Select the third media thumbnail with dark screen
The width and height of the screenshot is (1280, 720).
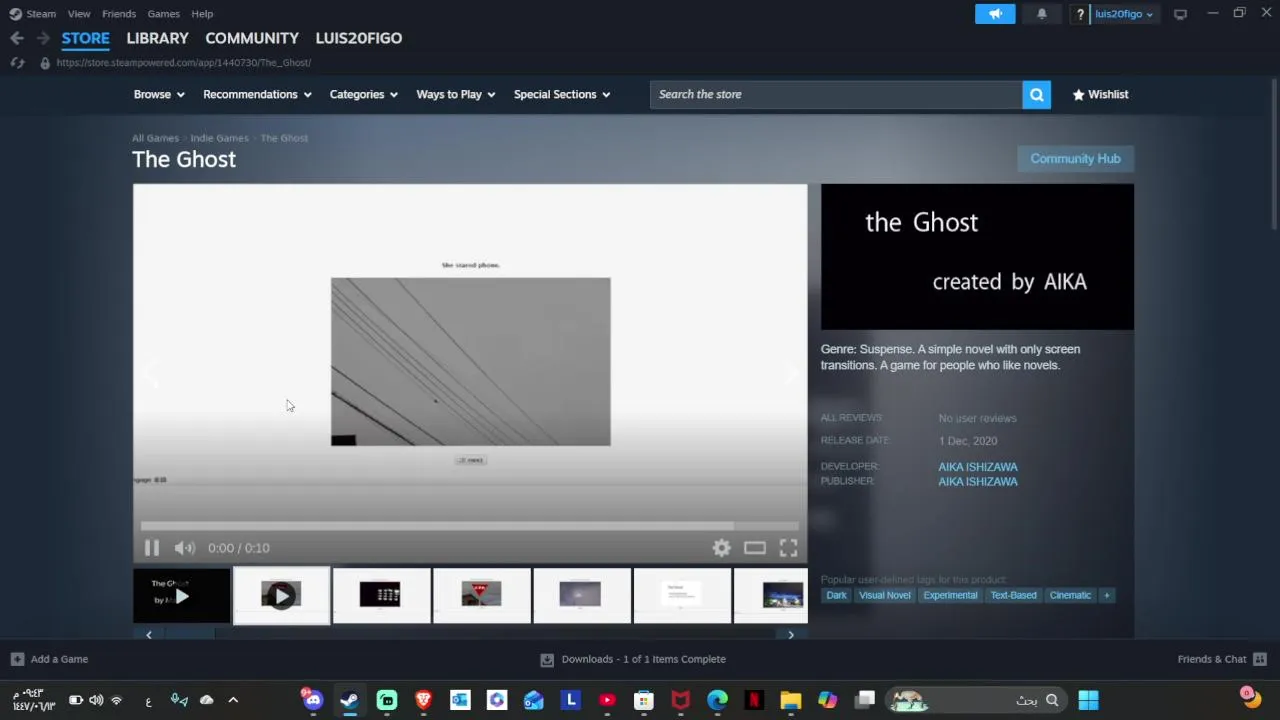pyautogui.click(x=381, y=596)
